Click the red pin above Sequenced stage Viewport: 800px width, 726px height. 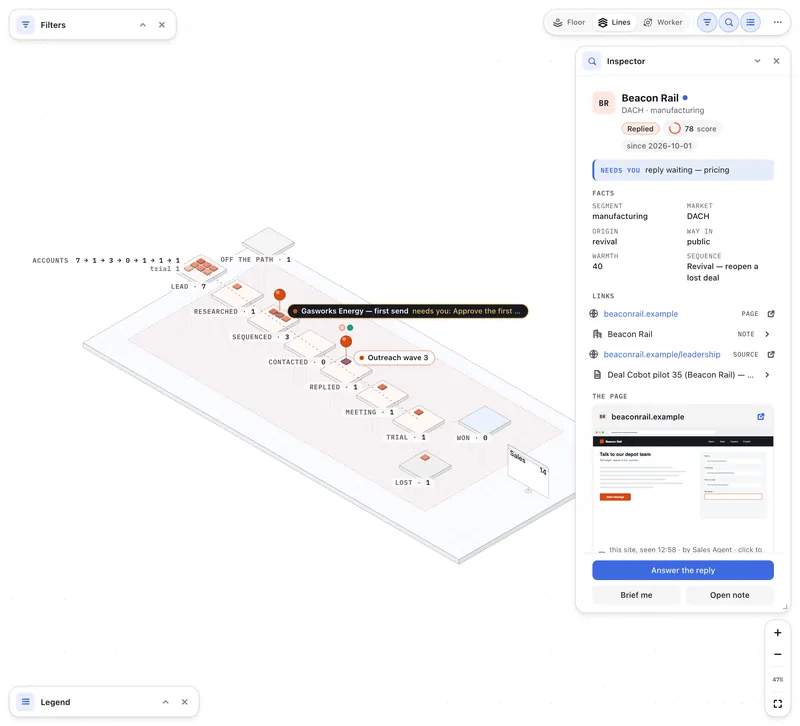[x=280, y=295]
